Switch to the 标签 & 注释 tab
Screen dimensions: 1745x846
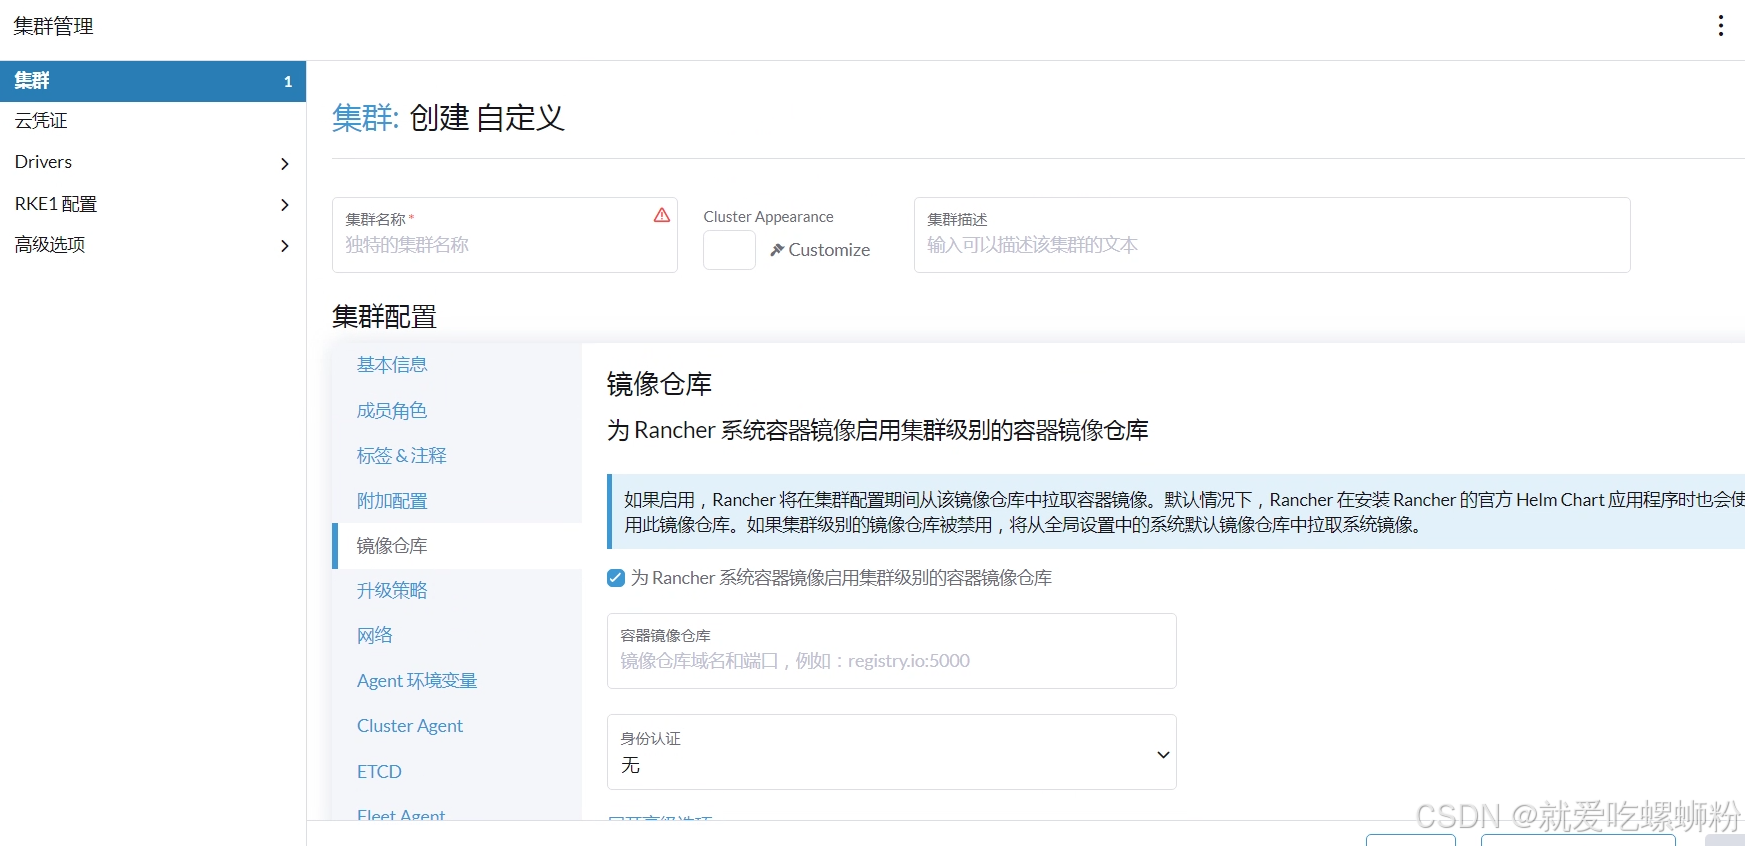point(402,456)
